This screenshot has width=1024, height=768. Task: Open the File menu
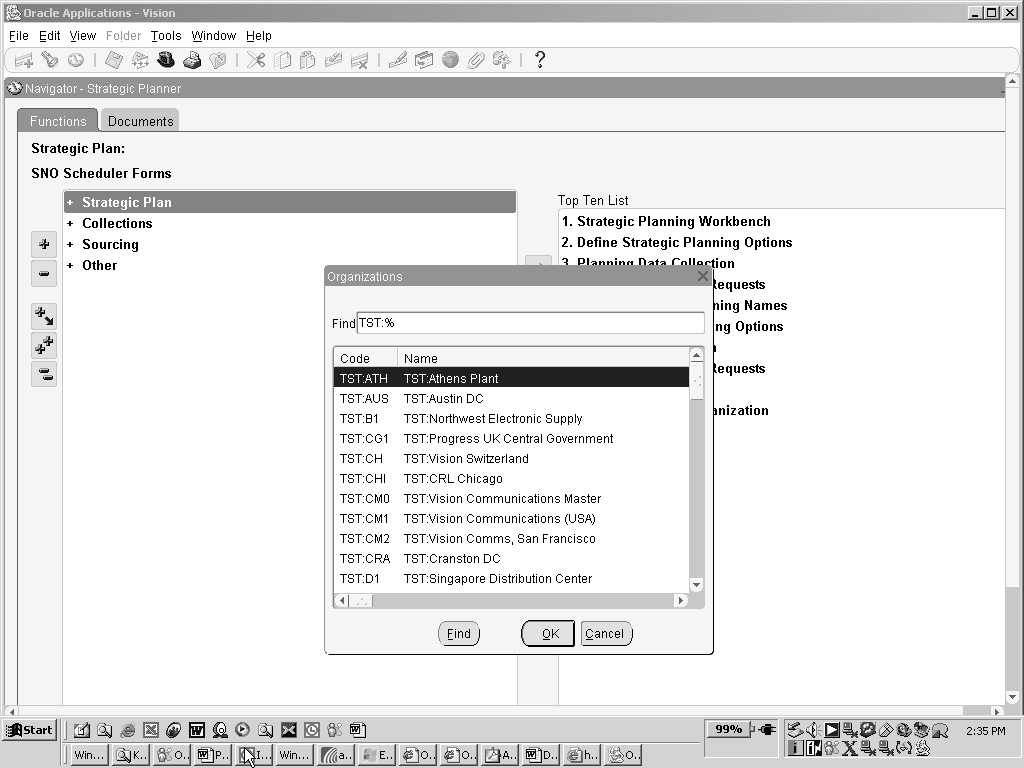[18, 36]
